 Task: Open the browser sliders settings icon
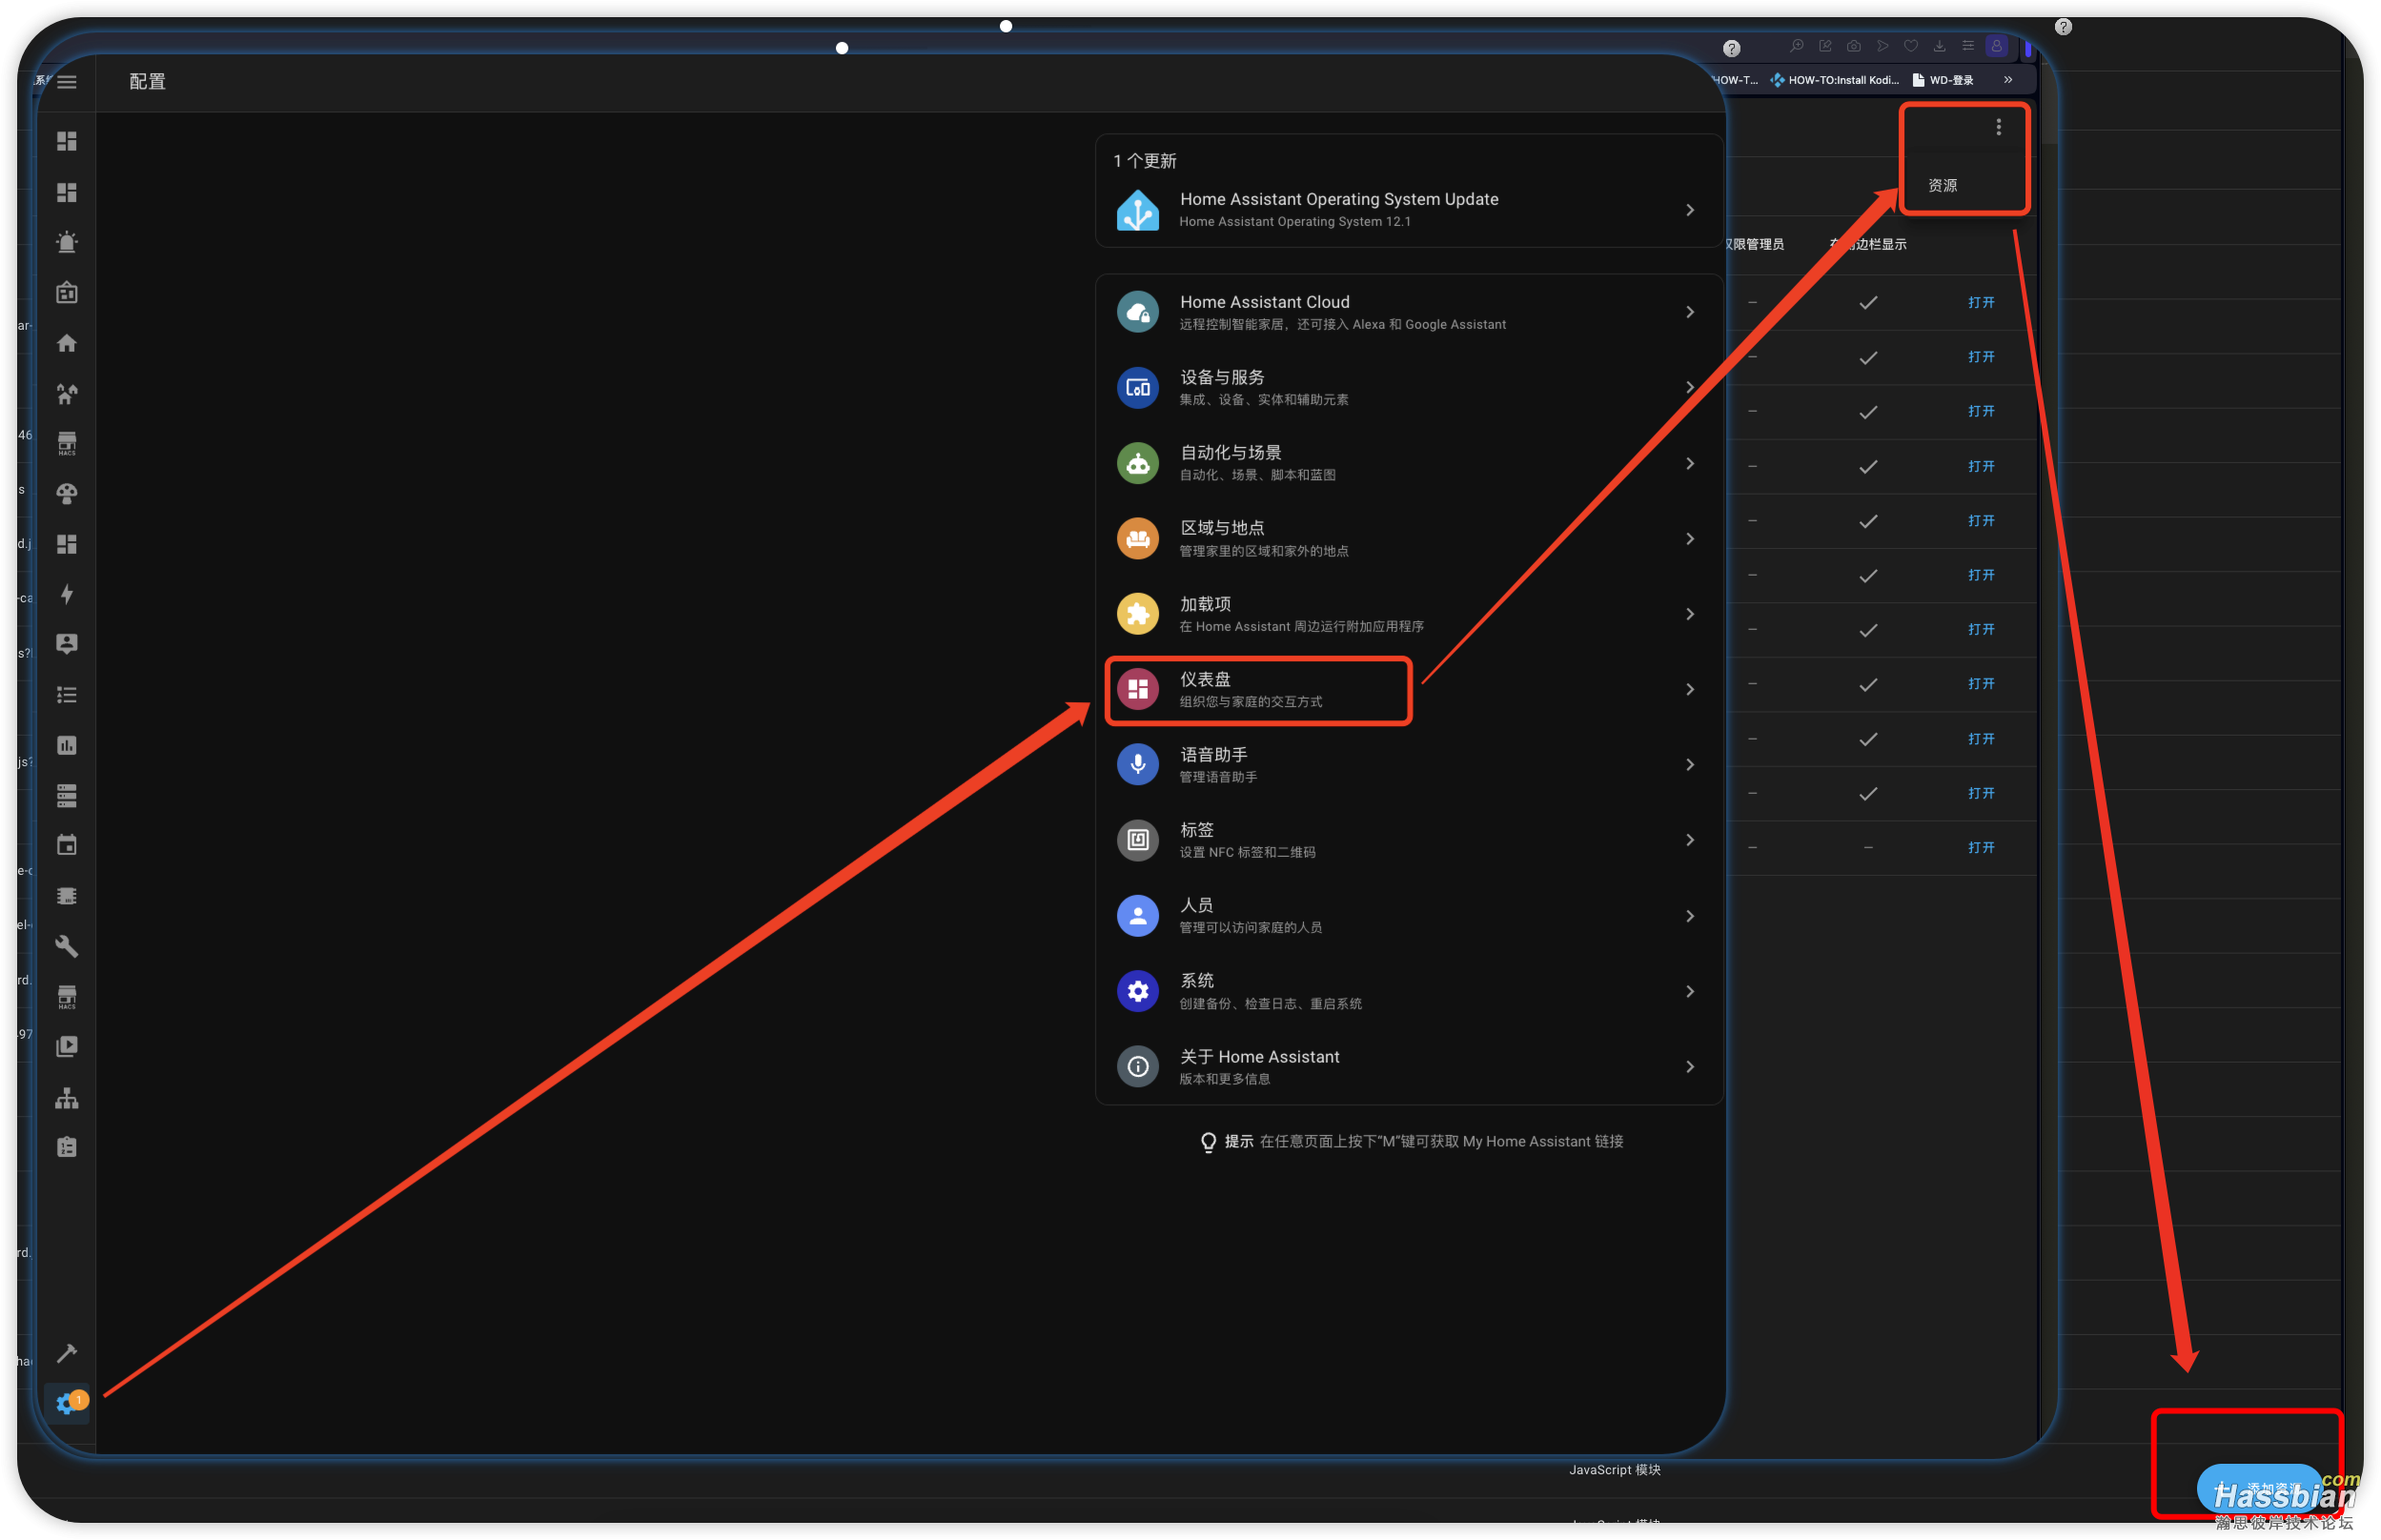click(x=1968, y=46)
